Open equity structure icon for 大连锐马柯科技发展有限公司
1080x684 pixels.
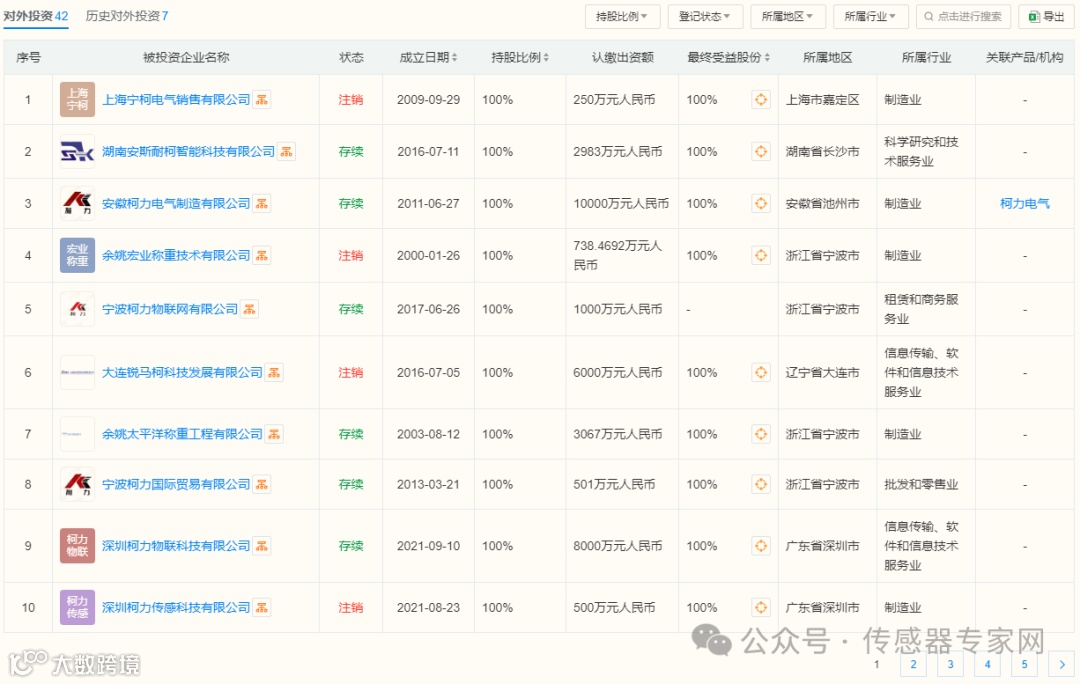pyautogui.click(x=274, y=373)
